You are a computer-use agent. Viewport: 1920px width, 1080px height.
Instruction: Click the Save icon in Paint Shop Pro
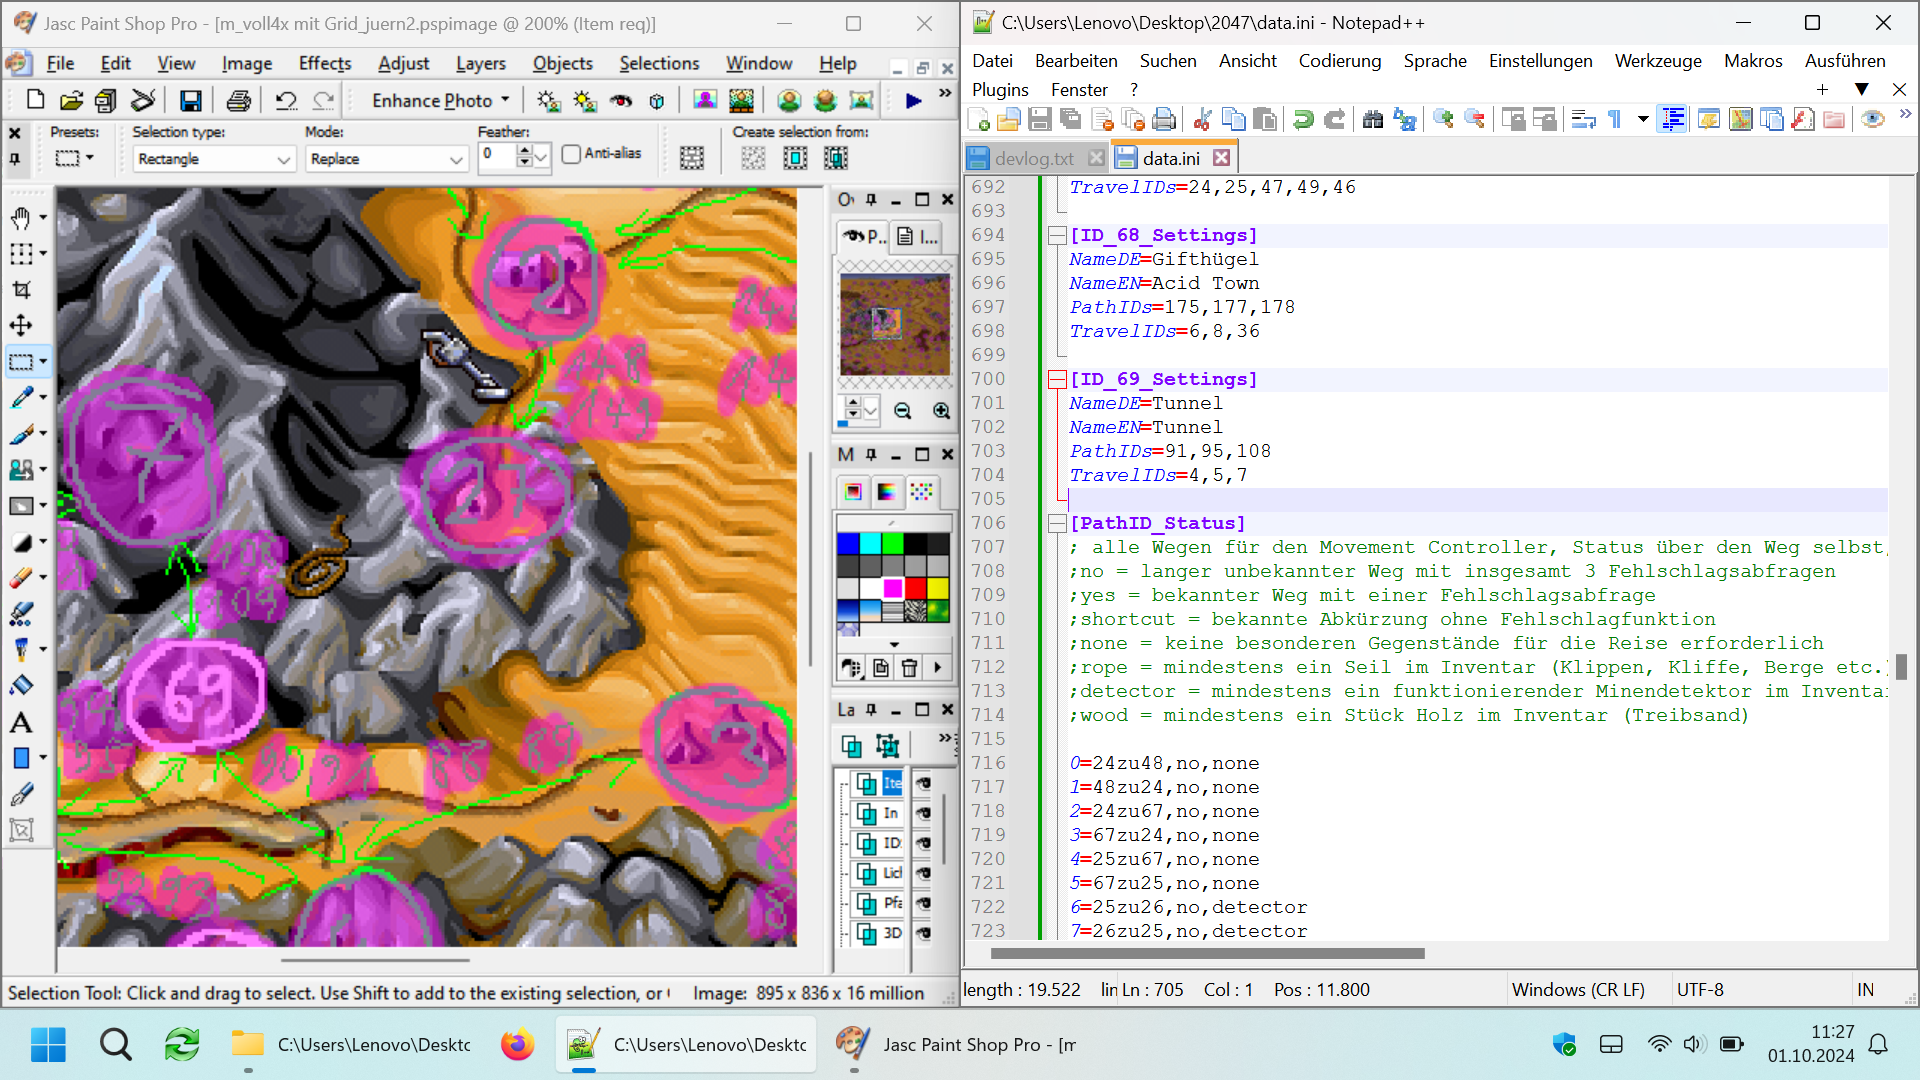190,100
